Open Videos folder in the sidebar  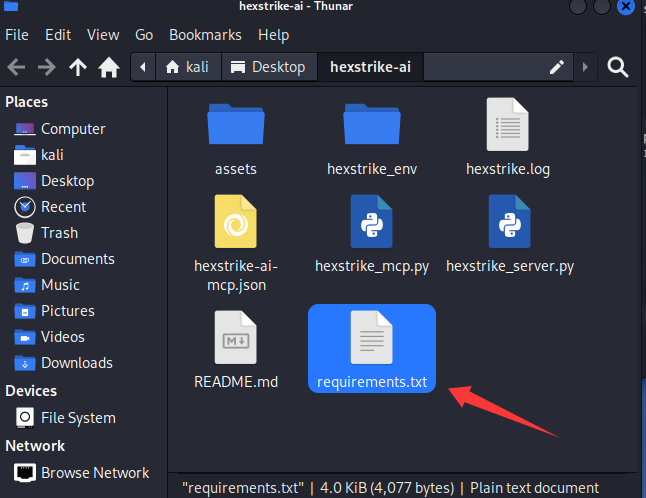click(49, 337)
